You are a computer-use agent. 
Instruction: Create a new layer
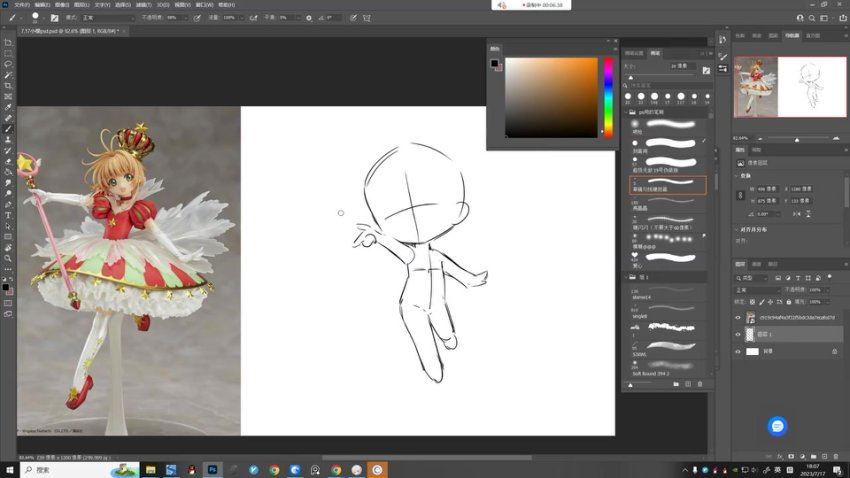pos(825,457)
